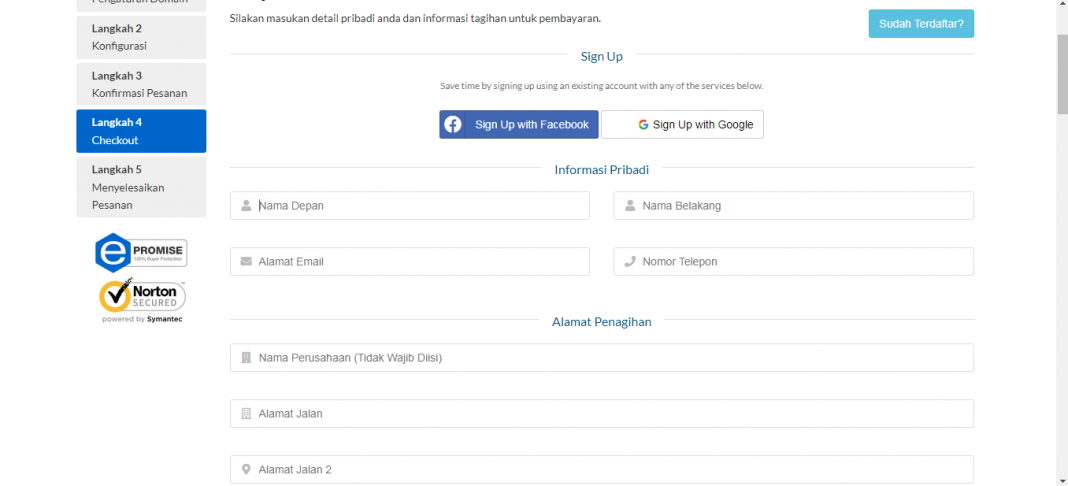Click the Alamat Penagihan section heading
Image resolution: width=1068 pixels, height=486 pixels.
[x=601, y=322]
